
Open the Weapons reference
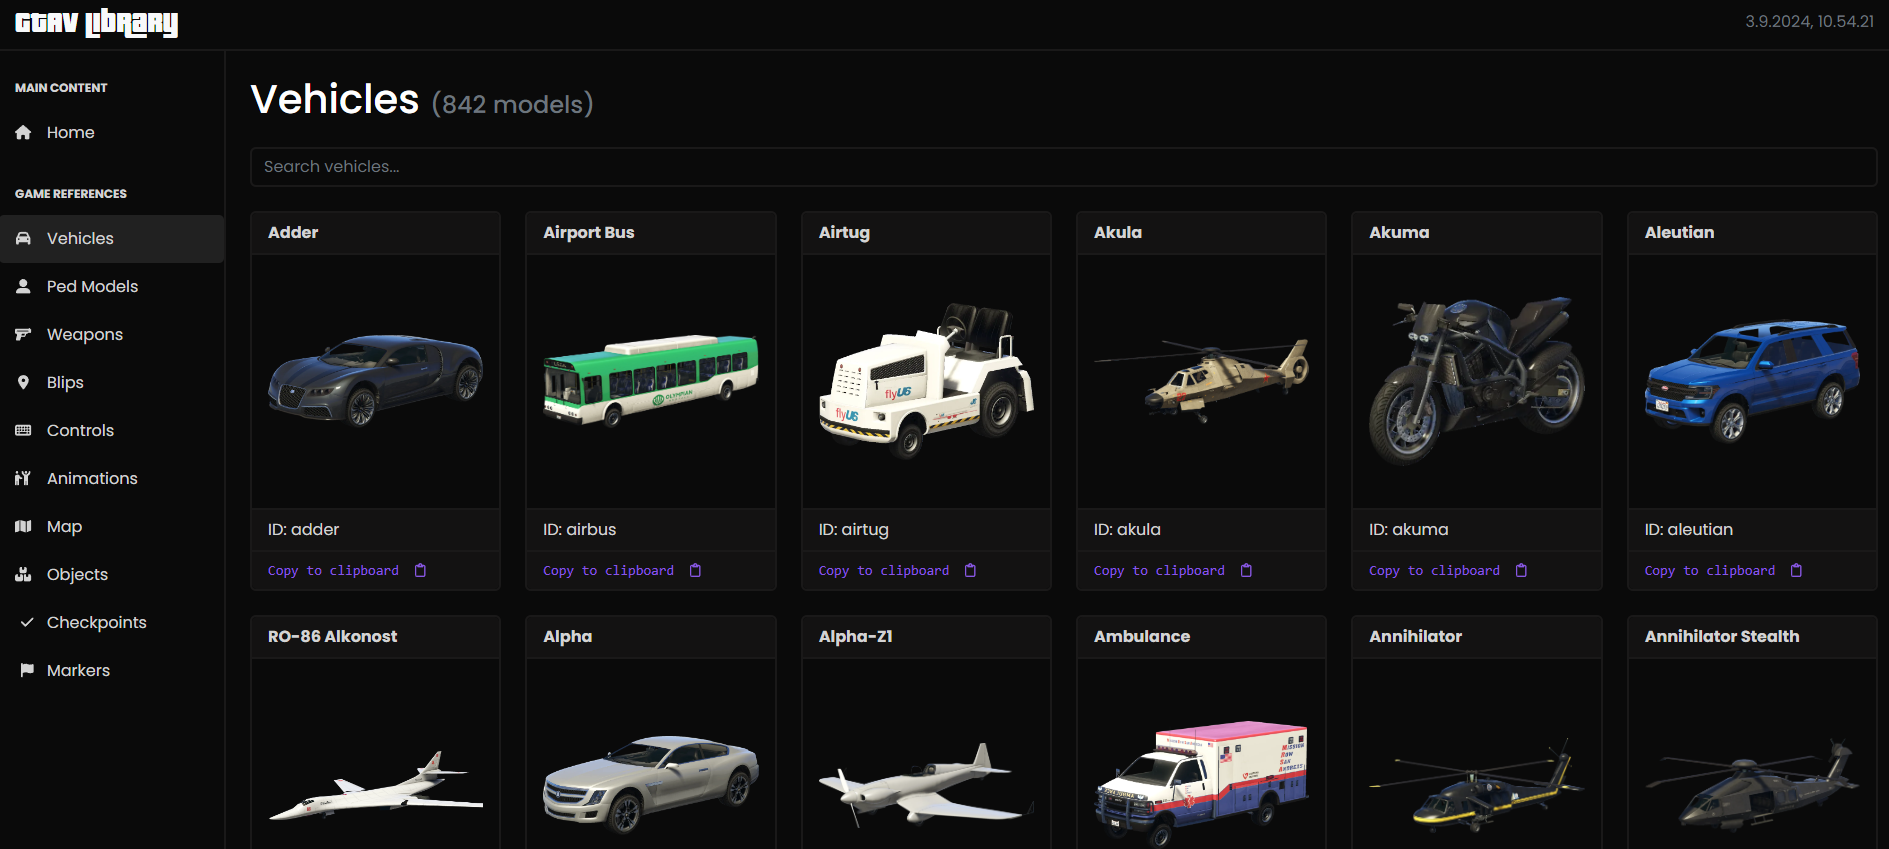(x=112, y=334)
